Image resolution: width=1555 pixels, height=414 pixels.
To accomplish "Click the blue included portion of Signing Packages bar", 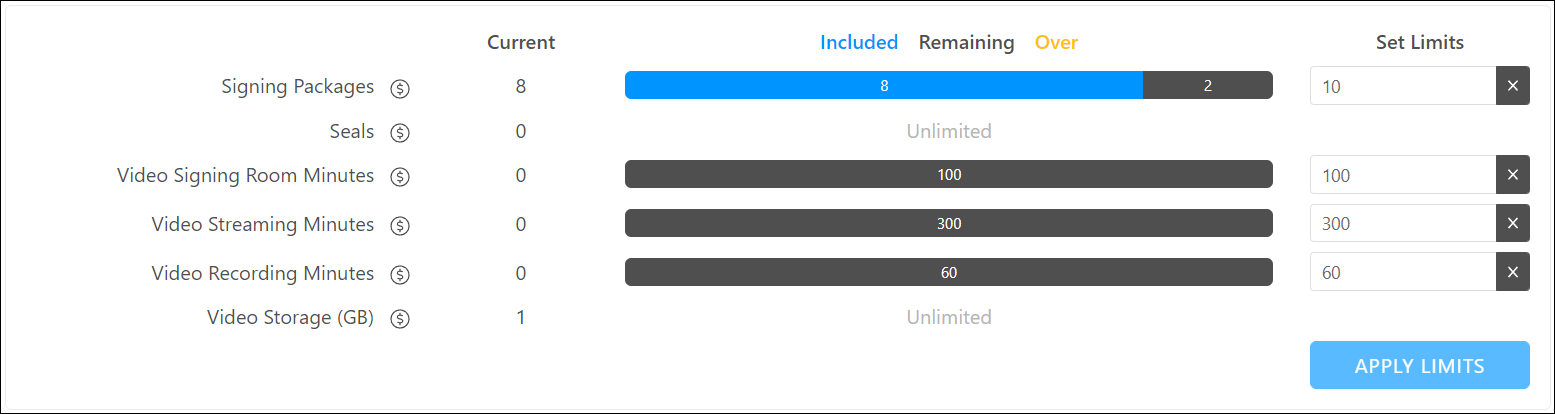I will click(x=883, y=86).
